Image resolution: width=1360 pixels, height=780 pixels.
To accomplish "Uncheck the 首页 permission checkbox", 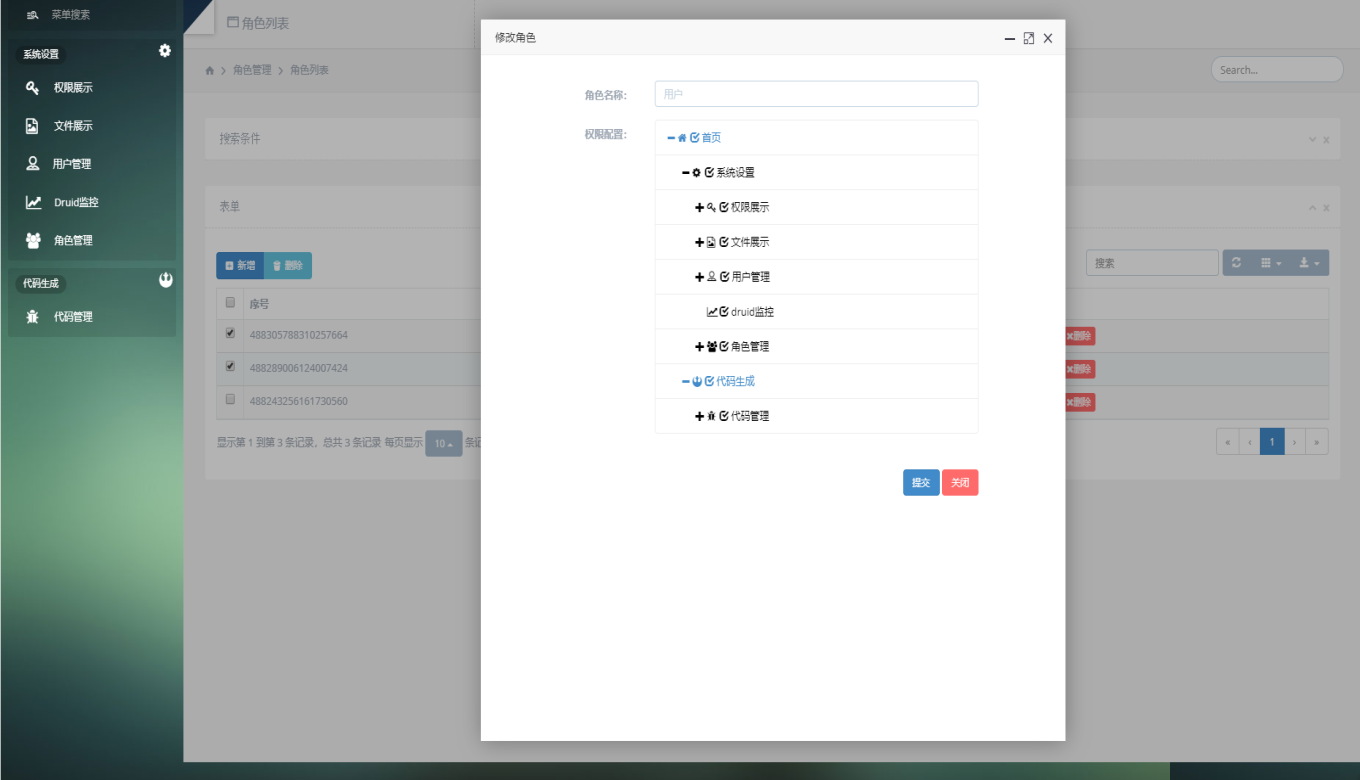I will [695, 138].
